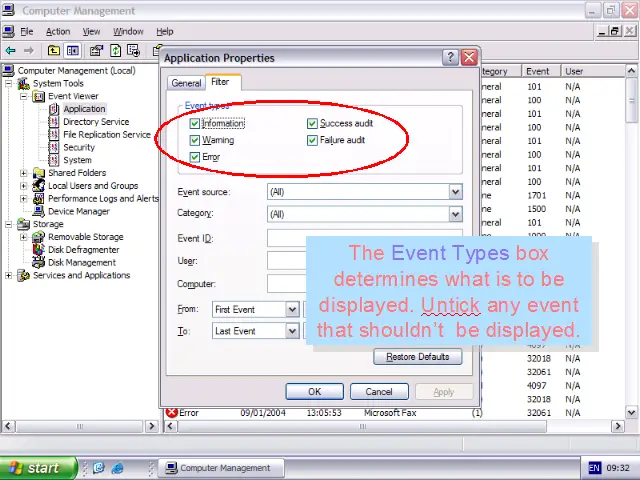Click the event list scroll down arrow
Image resolution: width=640 pixels, height=480 pixels.
pyautogui.click(x=631, y=412)
